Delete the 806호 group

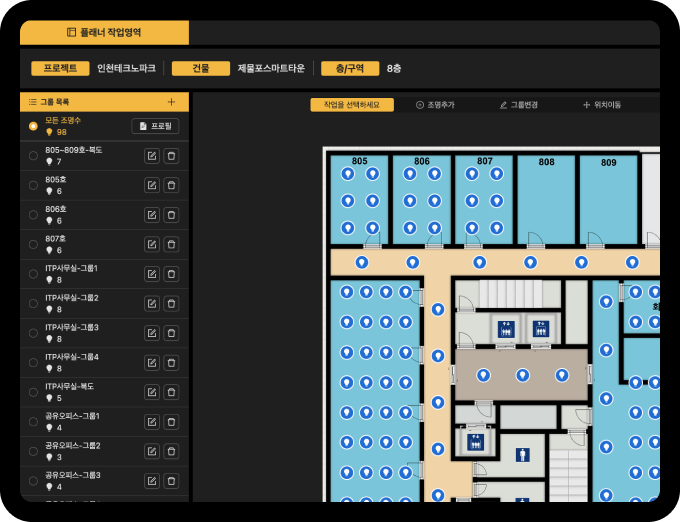tap(171, 215)
